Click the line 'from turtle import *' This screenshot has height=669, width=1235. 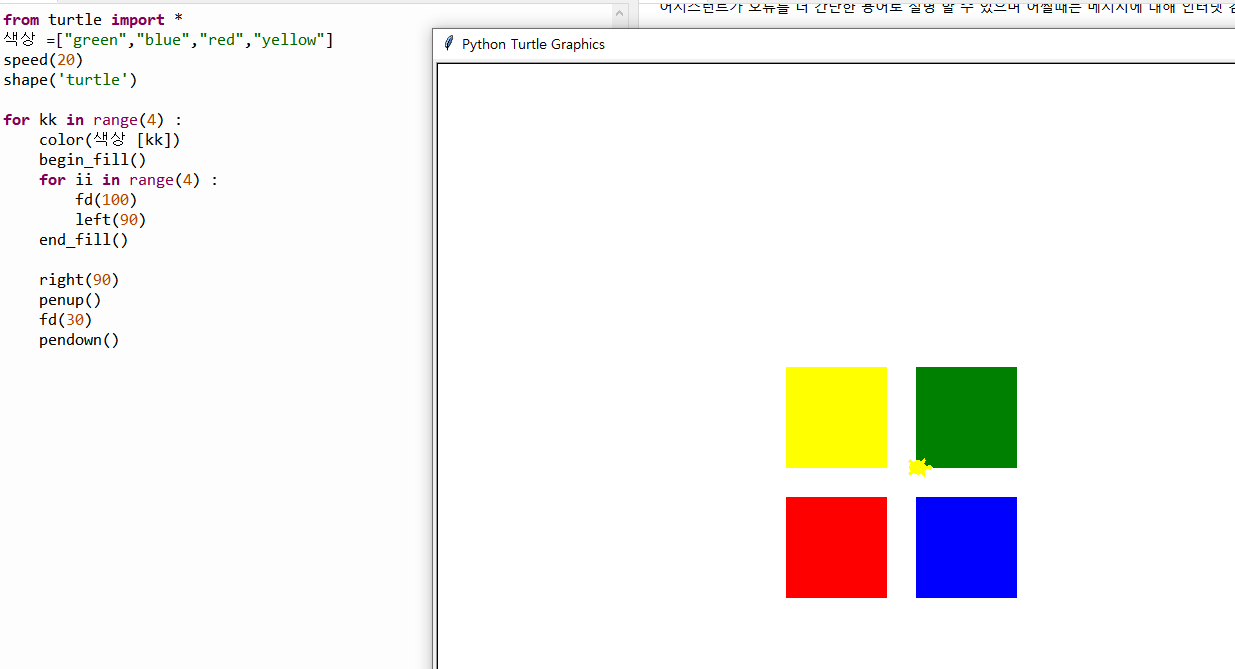pyautogui.click(x=93, y=20)
